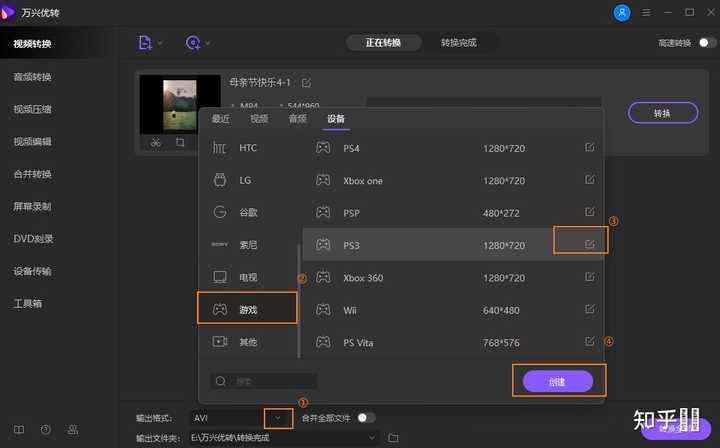The width and height of the screenshot is (720, 448).
Task: Select 屏幕录制 in sidebar
Action: (32, 206)
